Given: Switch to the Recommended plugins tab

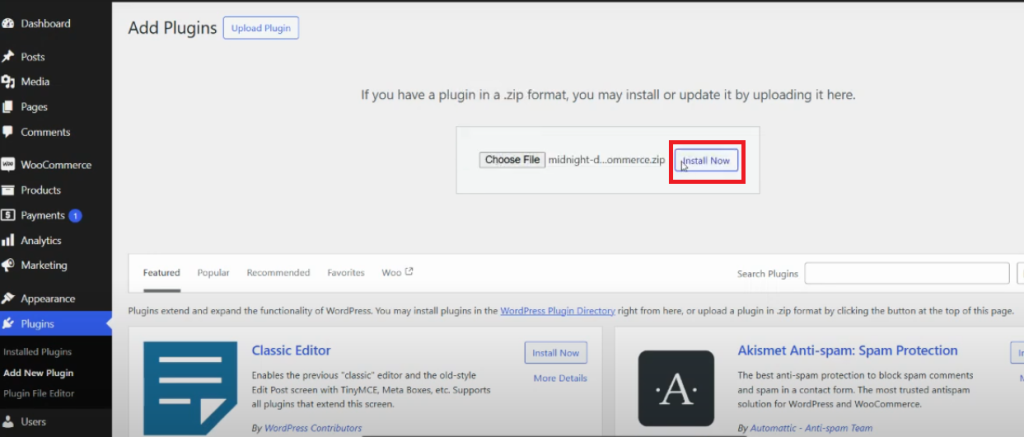Looking at the screenshot, I should click(x=278, y=273).
